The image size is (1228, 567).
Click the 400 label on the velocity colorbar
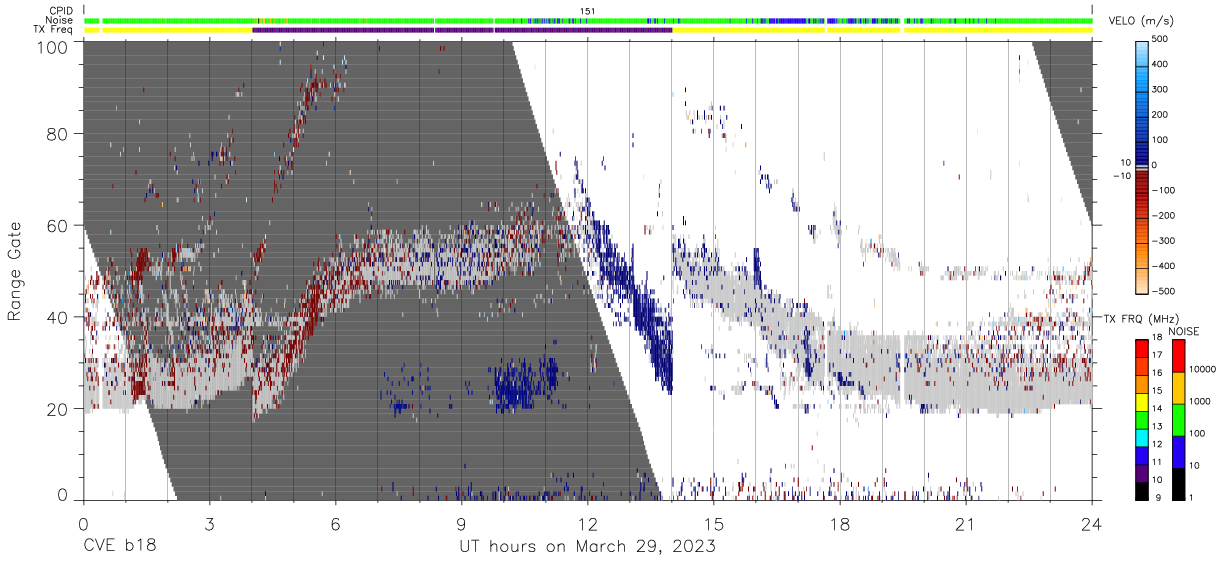pos(1161,64)
